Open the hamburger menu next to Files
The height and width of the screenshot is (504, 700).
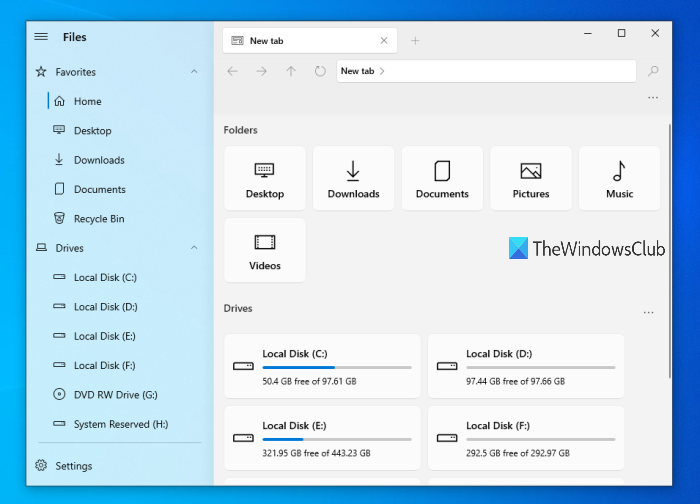pos(41,37)
